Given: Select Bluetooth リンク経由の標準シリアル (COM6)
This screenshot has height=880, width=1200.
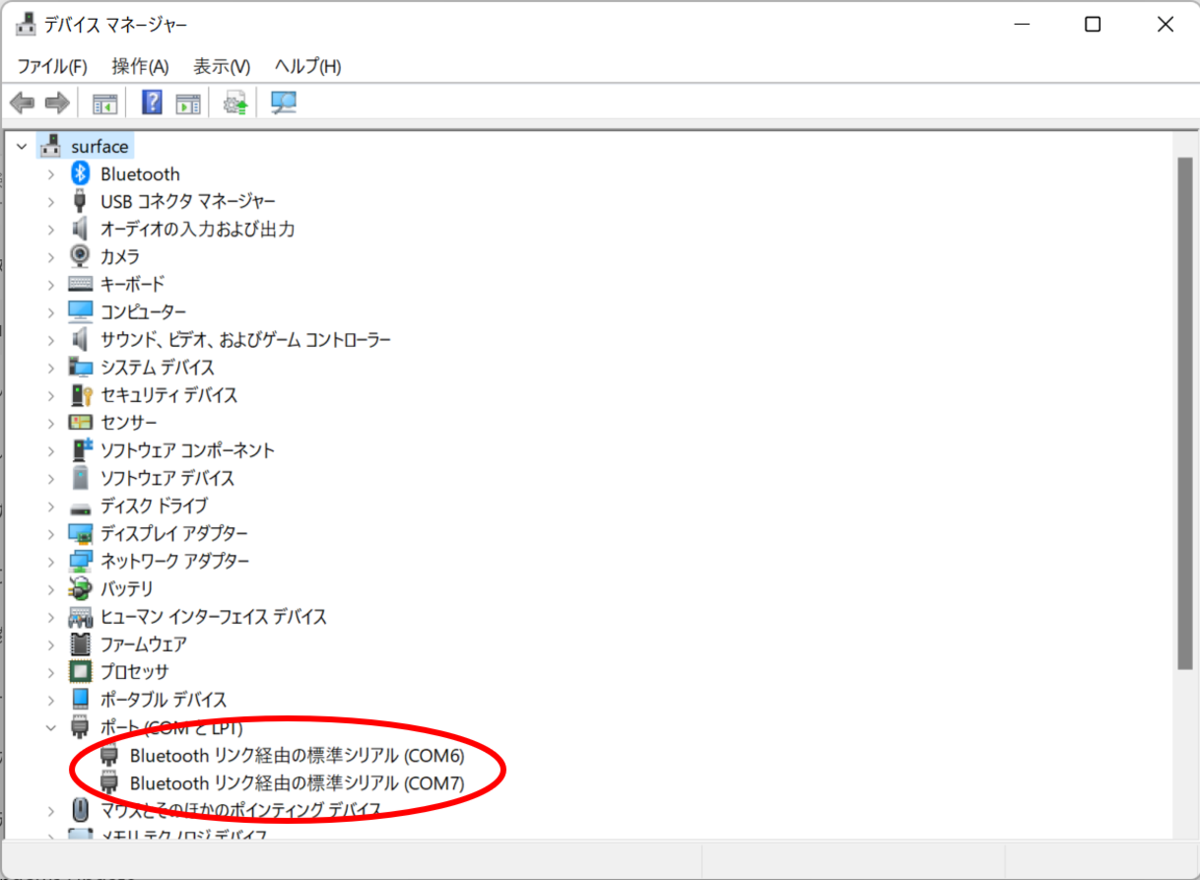Looking at the screenshot, I should 297,755.
